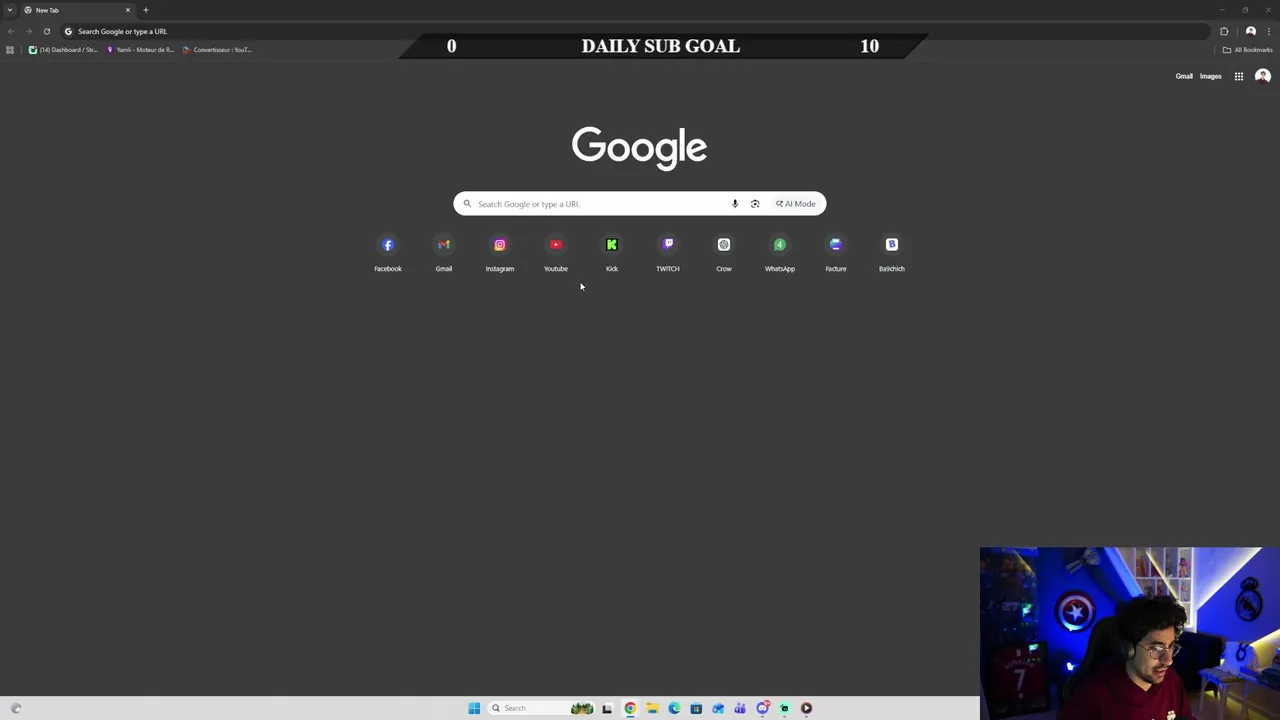Open Microsoft Teams from the taskbar
The width and height of the screenshot is (1280, 720).
(740, 708)
